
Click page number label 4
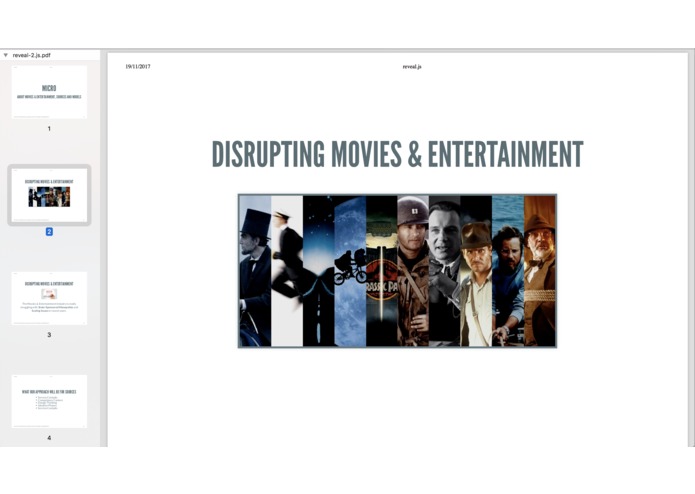coord(49,438)
